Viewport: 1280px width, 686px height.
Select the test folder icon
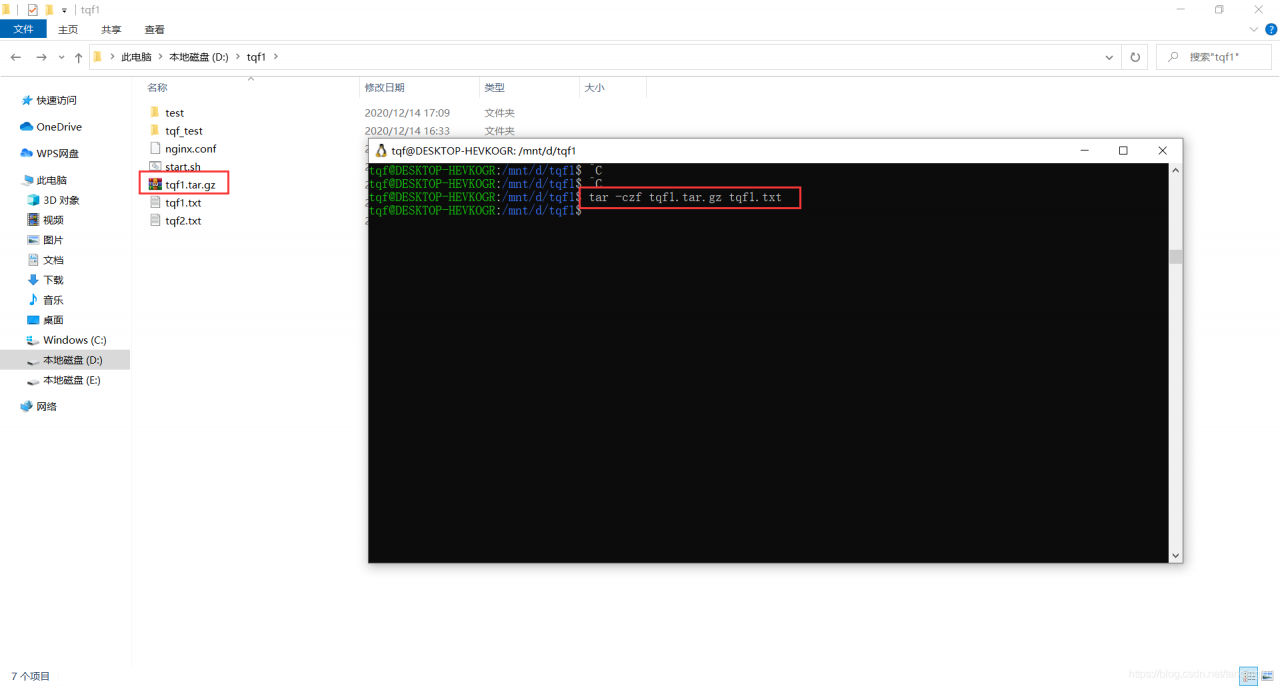[x=155, y=112]
